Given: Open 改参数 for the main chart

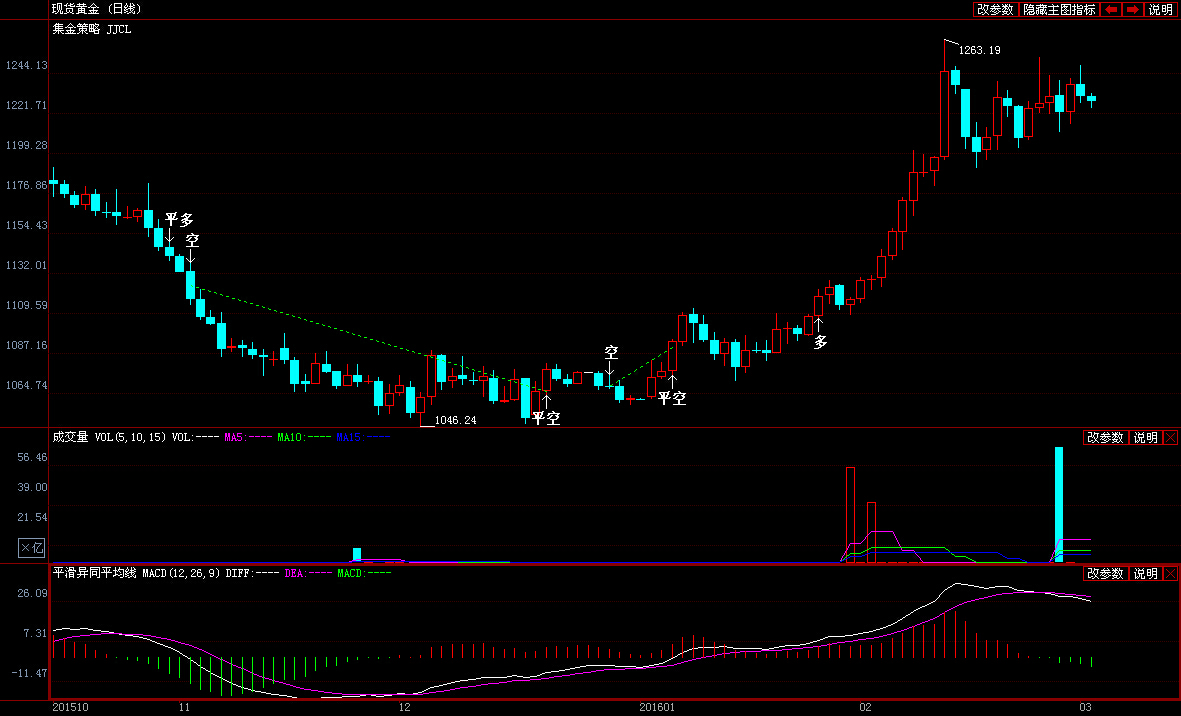Looking at the screenshot, I should (995, 10).
